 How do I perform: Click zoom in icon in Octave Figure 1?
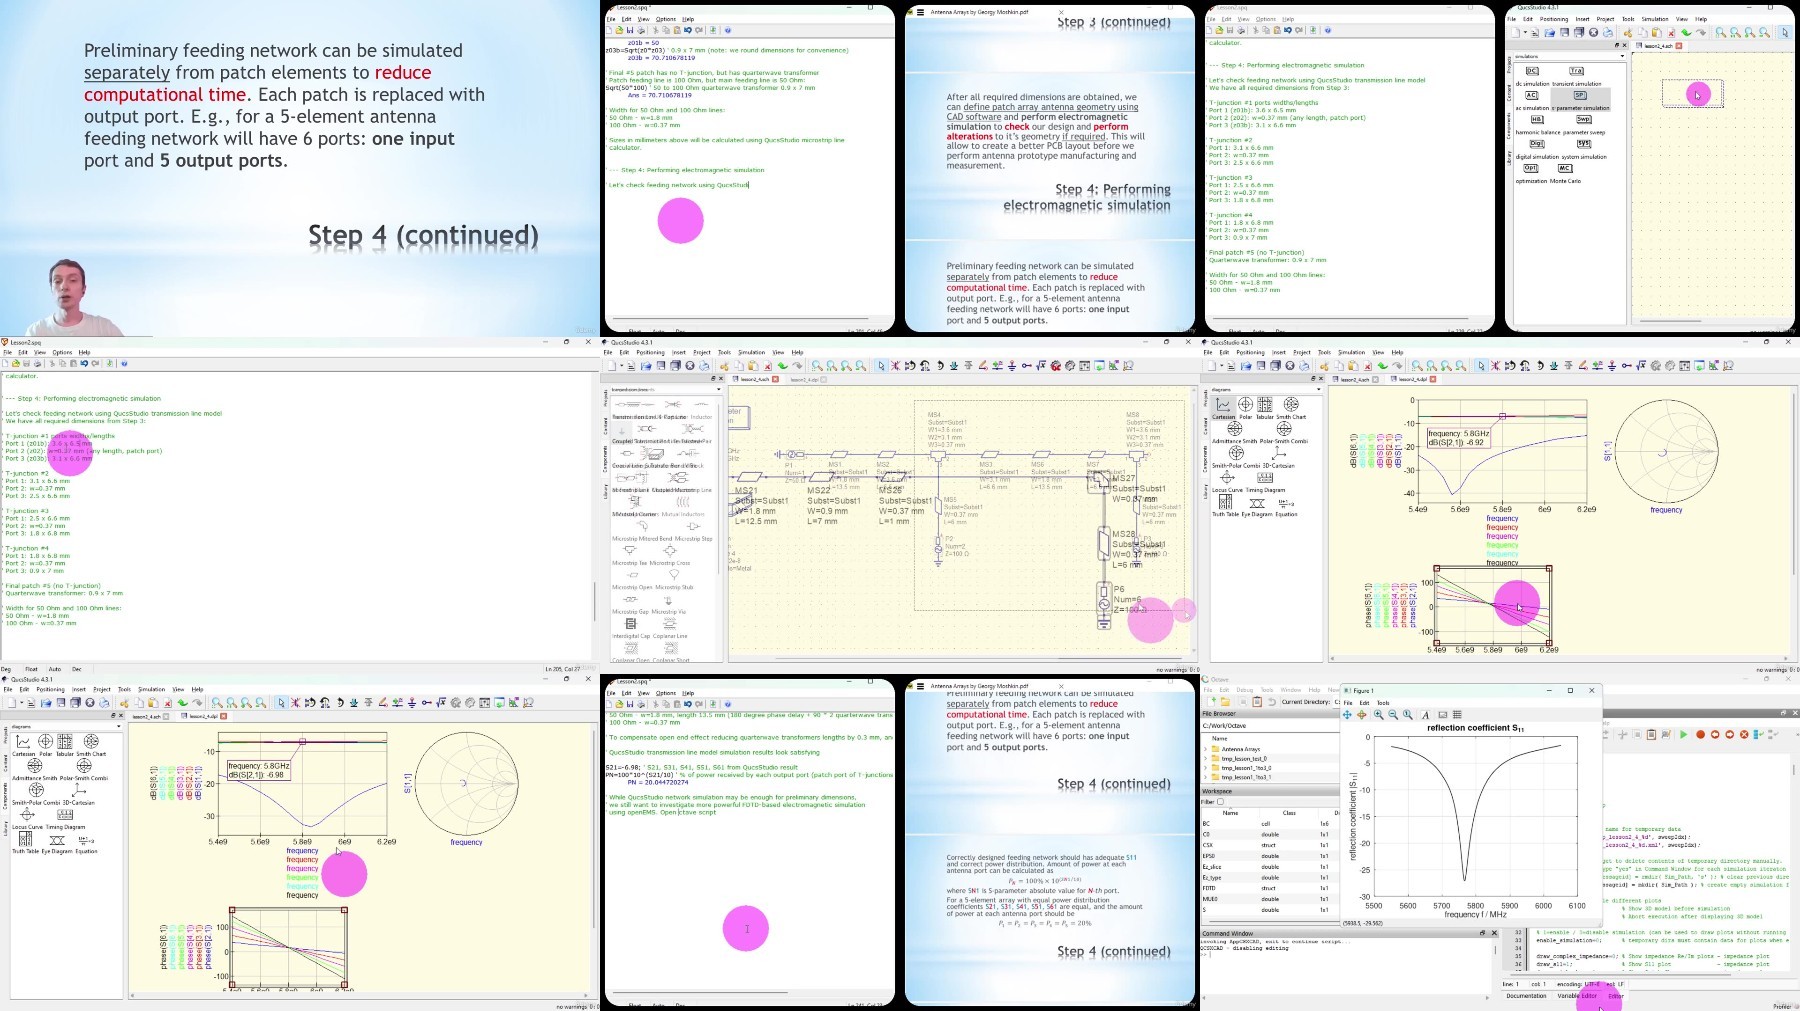1378,714
